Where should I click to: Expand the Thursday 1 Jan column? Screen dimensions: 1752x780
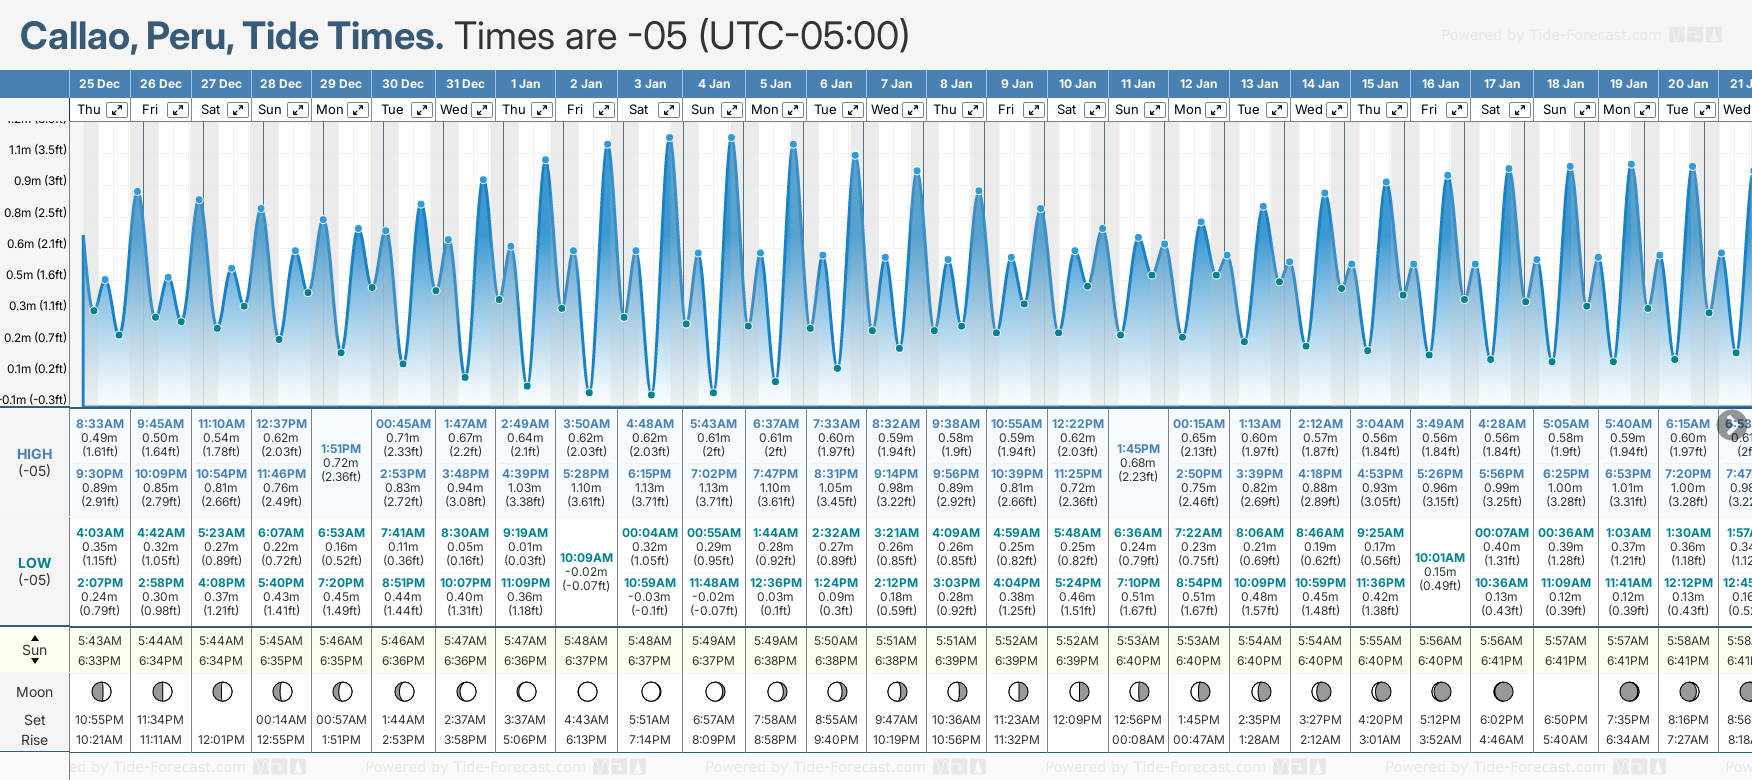click(541, 110)
